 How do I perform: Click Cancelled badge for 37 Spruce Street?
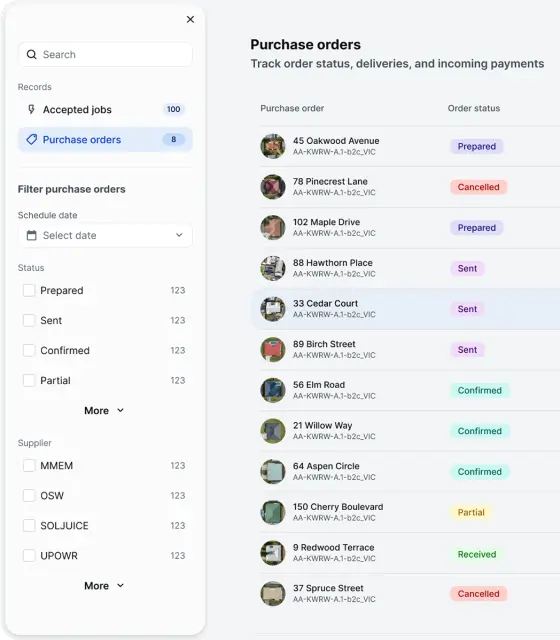pyautogui.click(x=478, y=593)
